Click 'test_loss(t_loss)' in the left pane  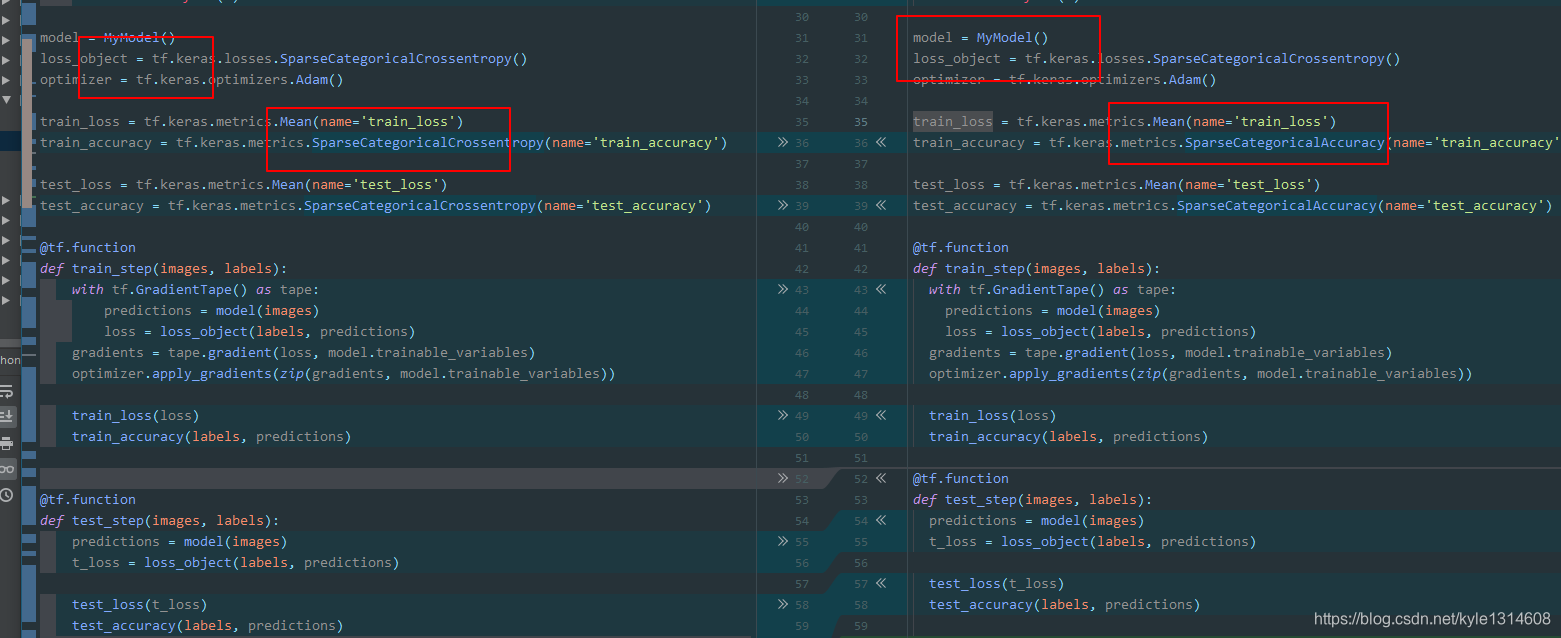(140, 605)
